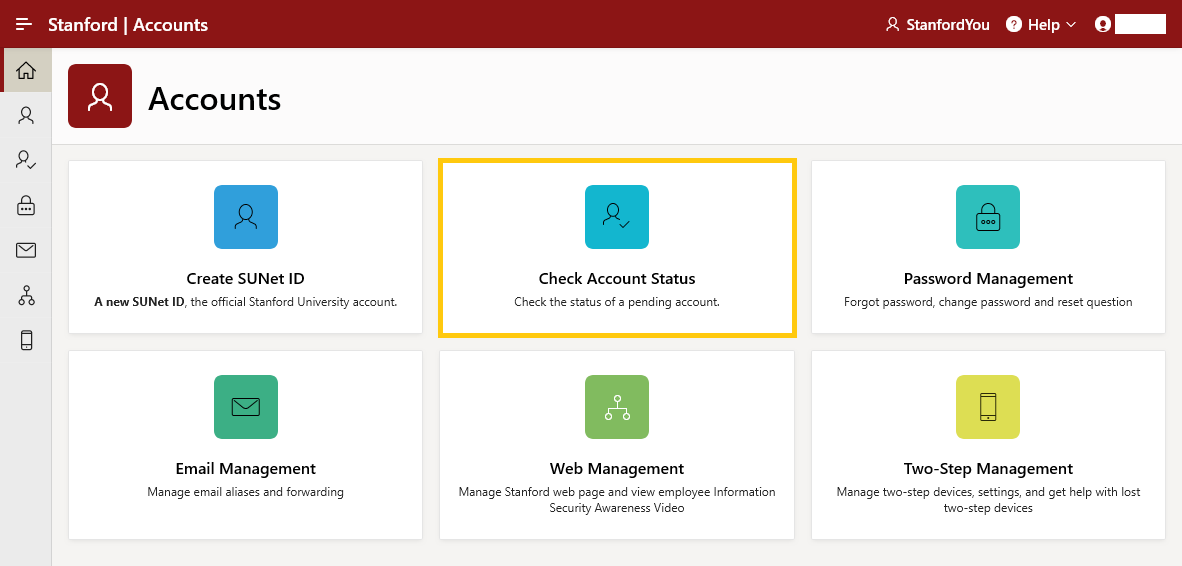This screenshot has height=566, width=1182.
Task: Click the teal Password Management lock icon
Action: click(x=988, y=217)
